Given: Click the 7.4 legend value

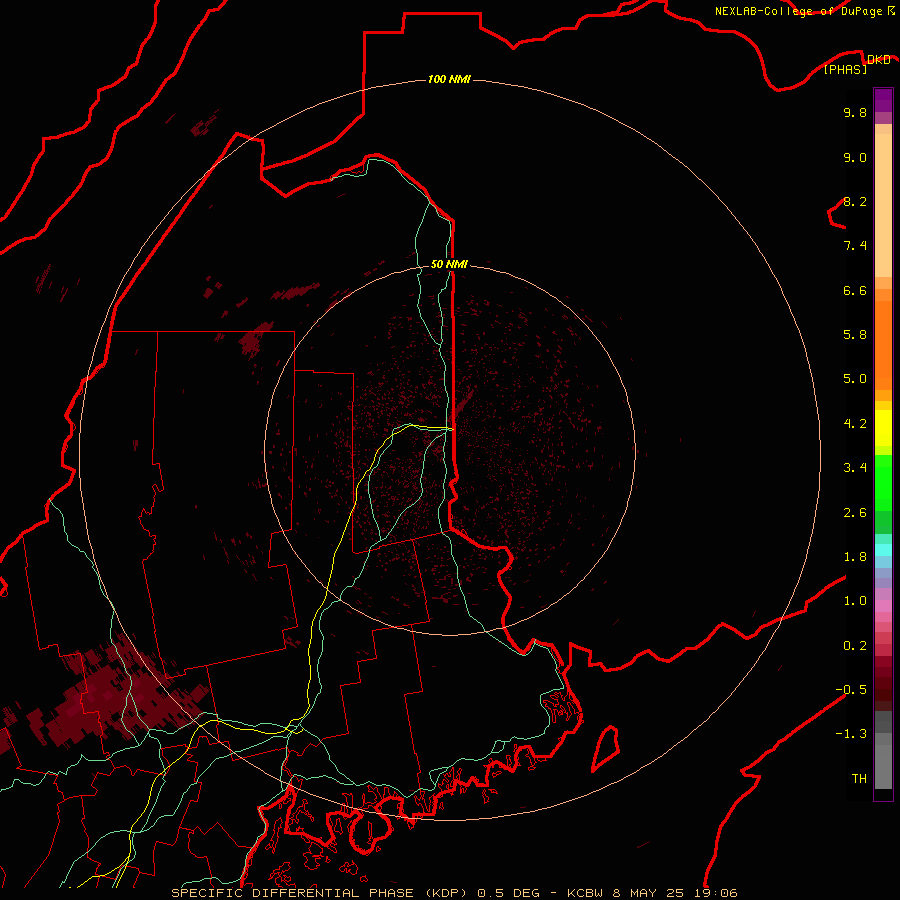Looking at the screenshot, I should 855,246.
